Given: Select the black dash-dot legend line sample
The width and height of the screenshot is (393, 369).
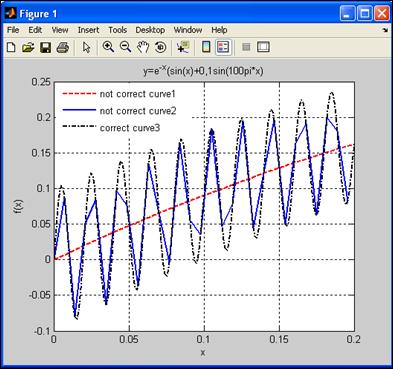Looking at the screenshot, I should (79, 127).
